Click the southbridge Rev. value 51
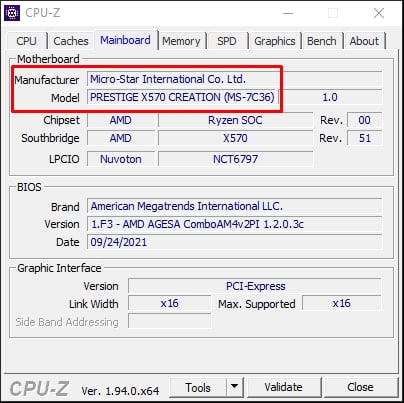Viewport: 404px width, 403px height. tap(364, 138)
